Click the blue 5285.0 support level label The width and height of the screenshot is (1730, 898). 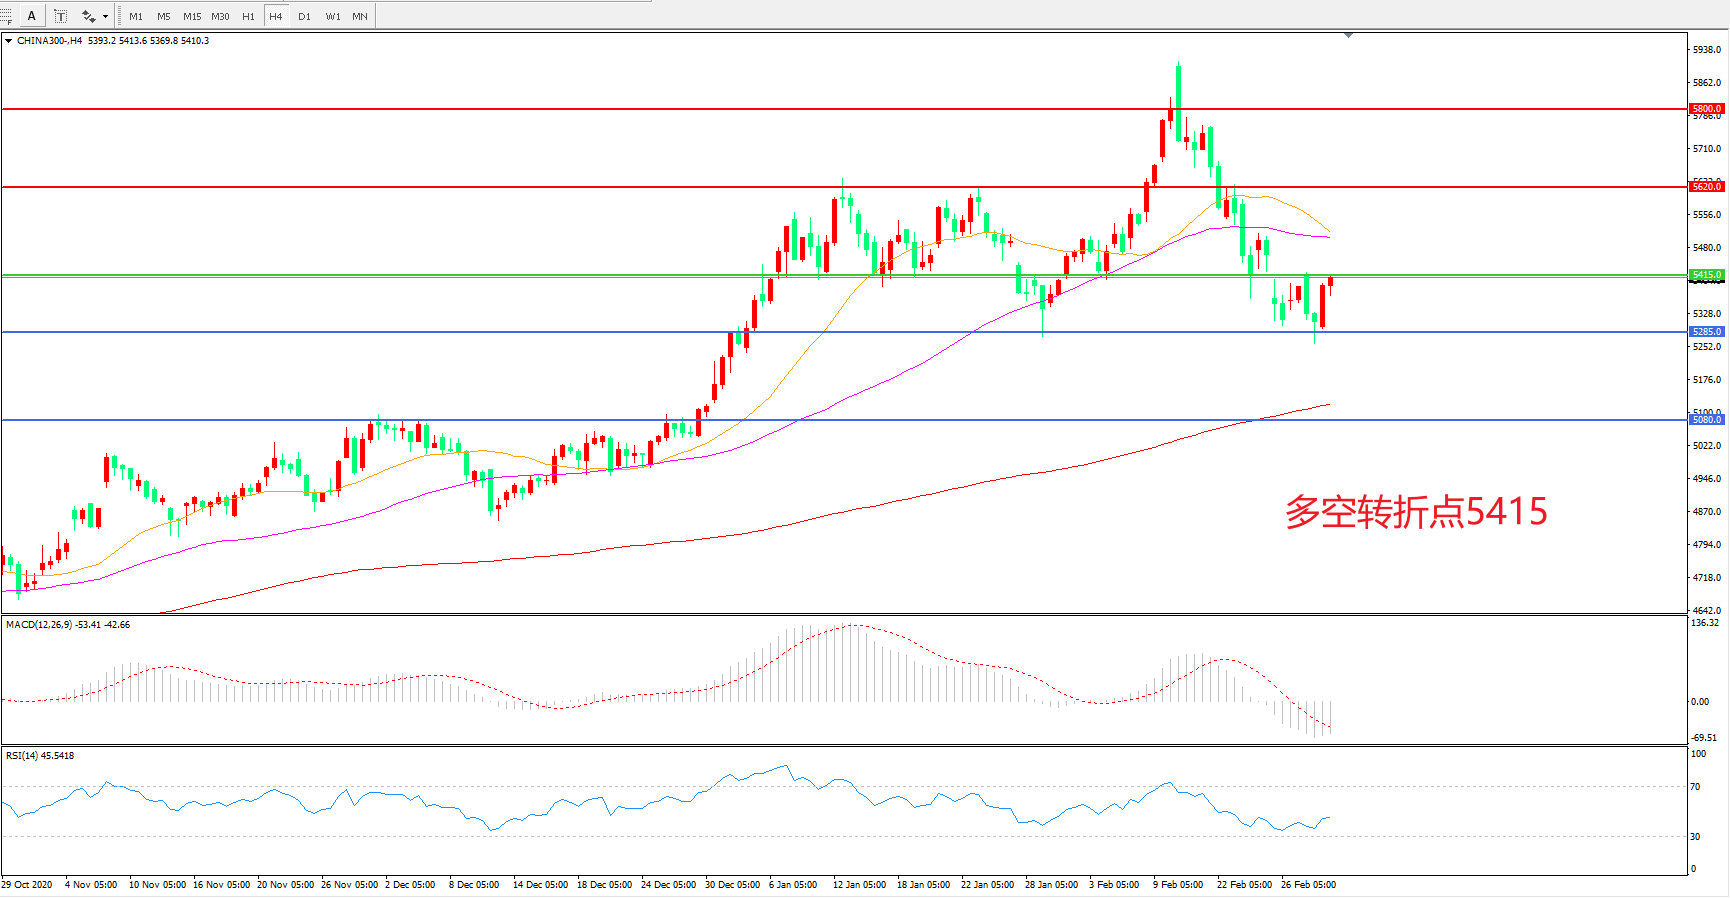point(1706,332)
